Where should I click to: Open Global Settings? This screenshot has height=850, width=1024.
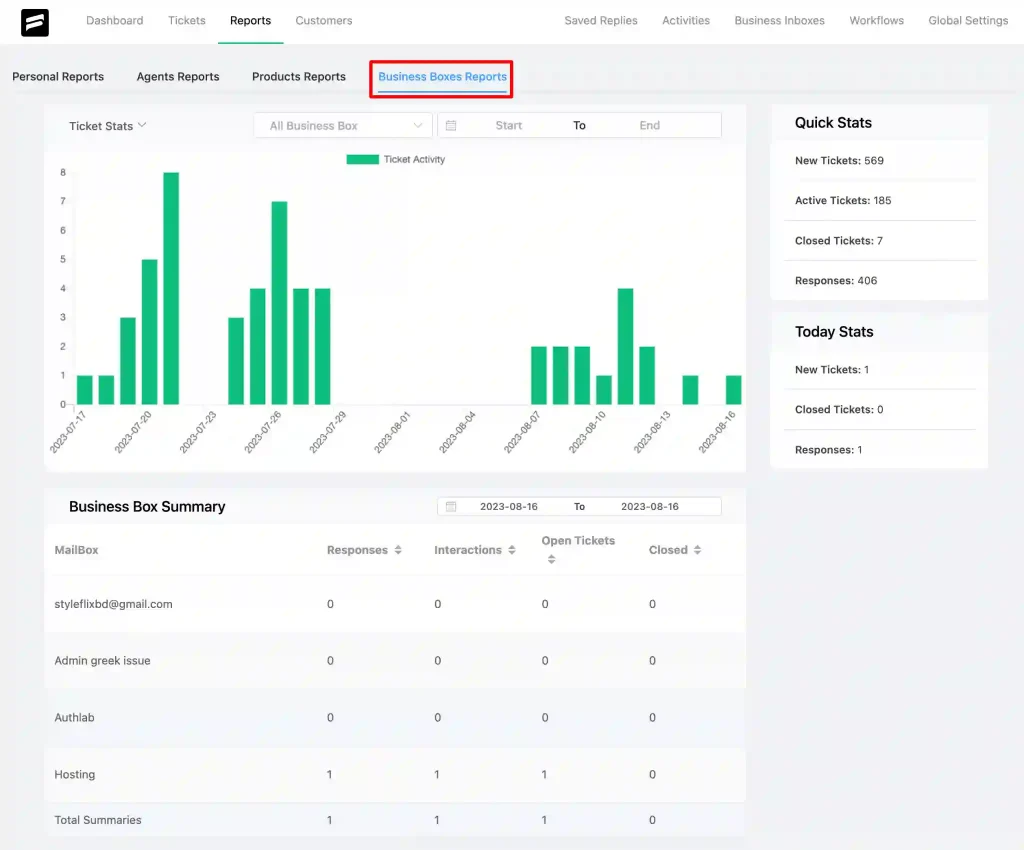click(968, 20)
